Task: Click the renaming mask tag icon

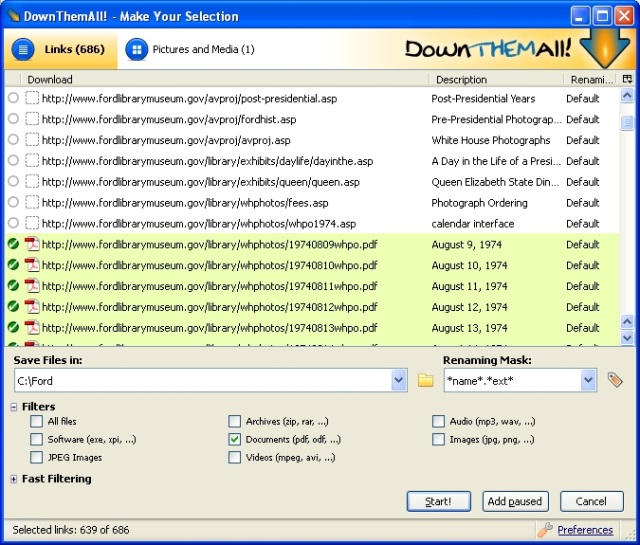Action: pos(615,380)
